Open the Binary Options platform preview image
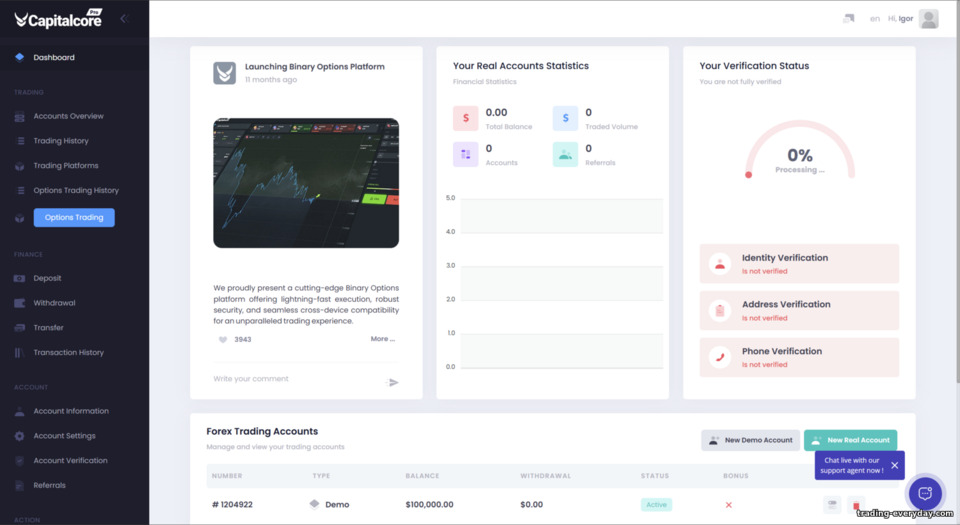The width and height of the screenshot is (960, 525). pyautogui.click(x=306, y=183)
